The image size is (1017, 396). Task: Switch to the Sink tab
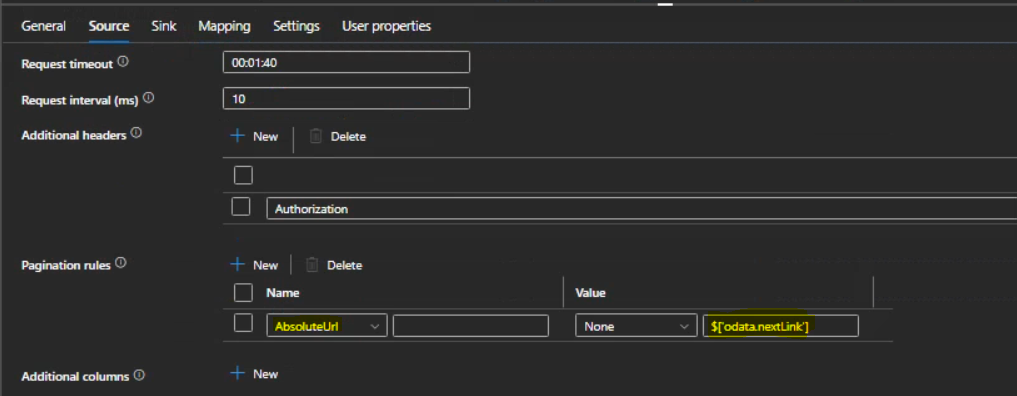coord(163,27)
